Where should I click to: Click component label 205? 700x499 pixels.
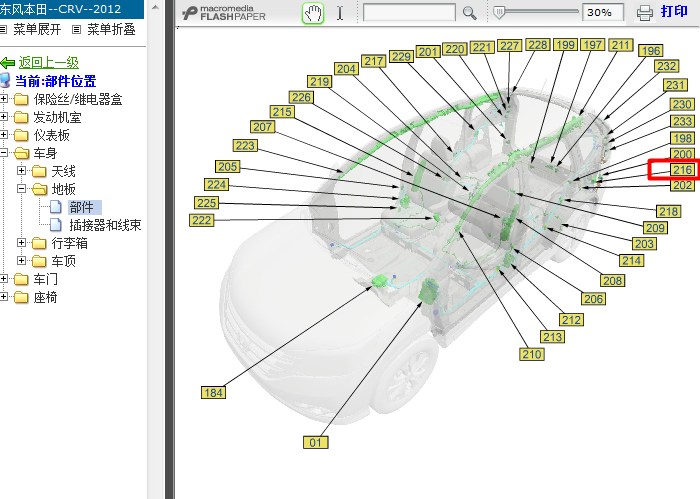tap(228, 166)
